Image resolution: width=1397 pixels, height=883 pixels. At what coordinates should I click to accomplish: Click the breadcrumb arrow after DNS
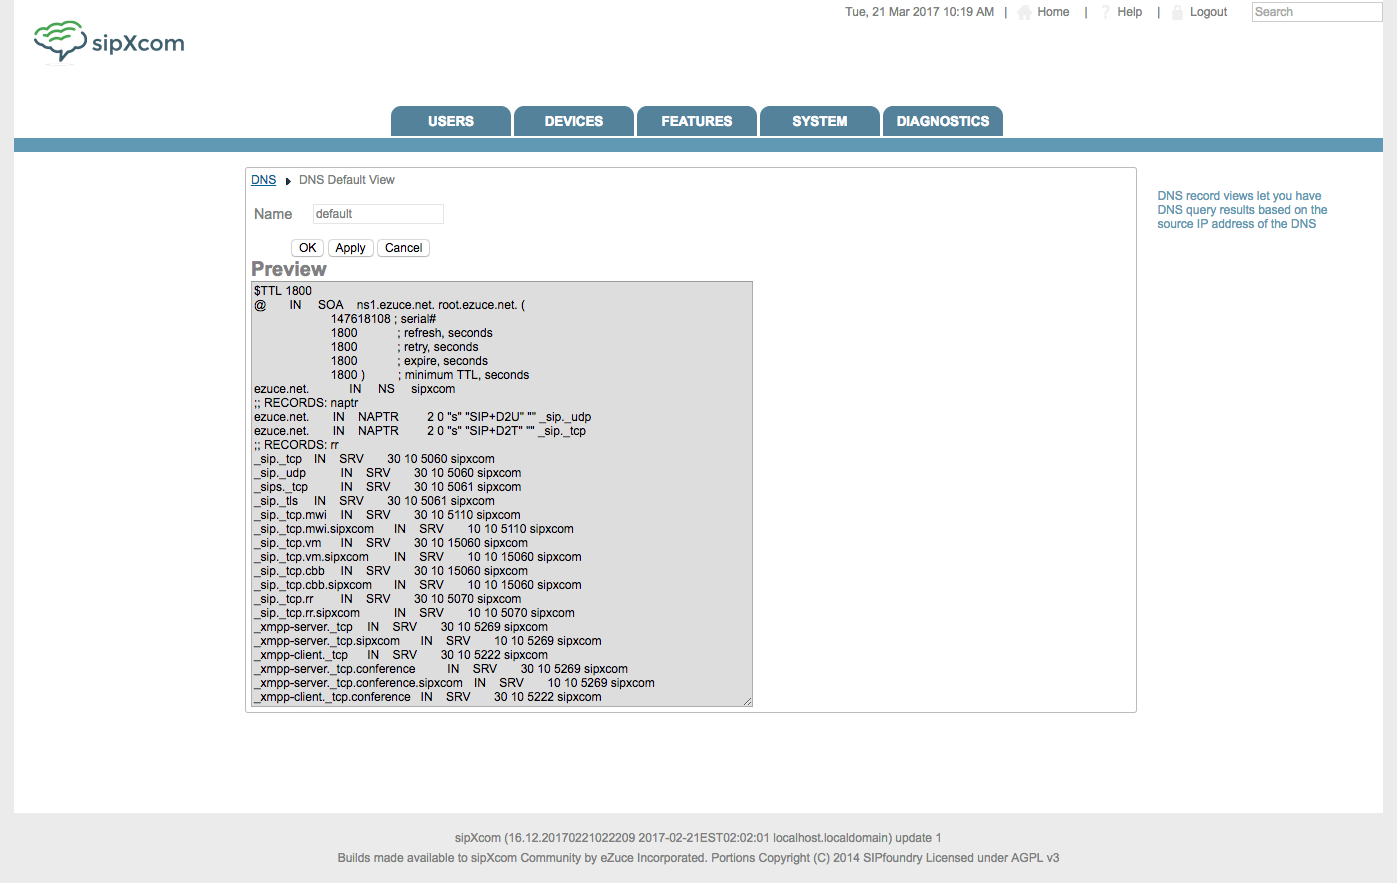(288, 181)
